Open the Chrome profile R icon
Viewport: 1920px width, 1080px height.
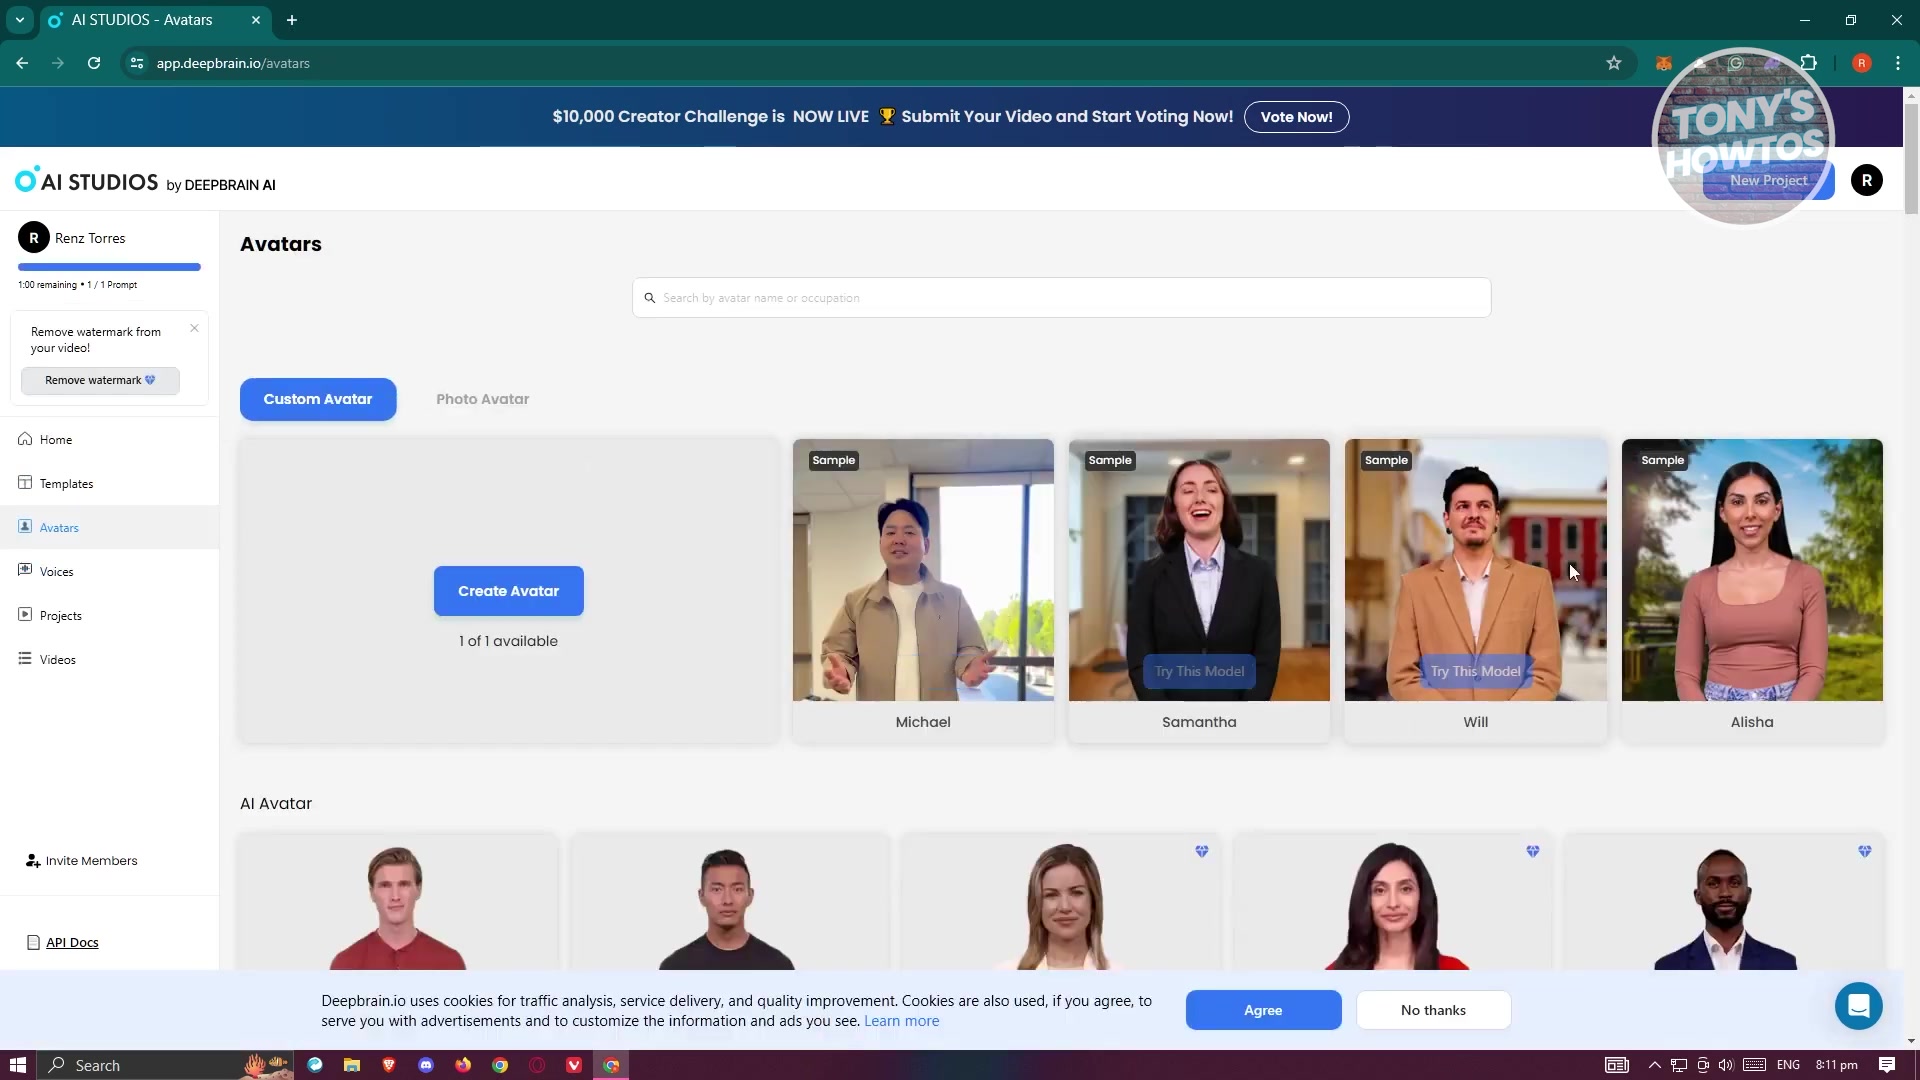click(x=1861, y=63)
